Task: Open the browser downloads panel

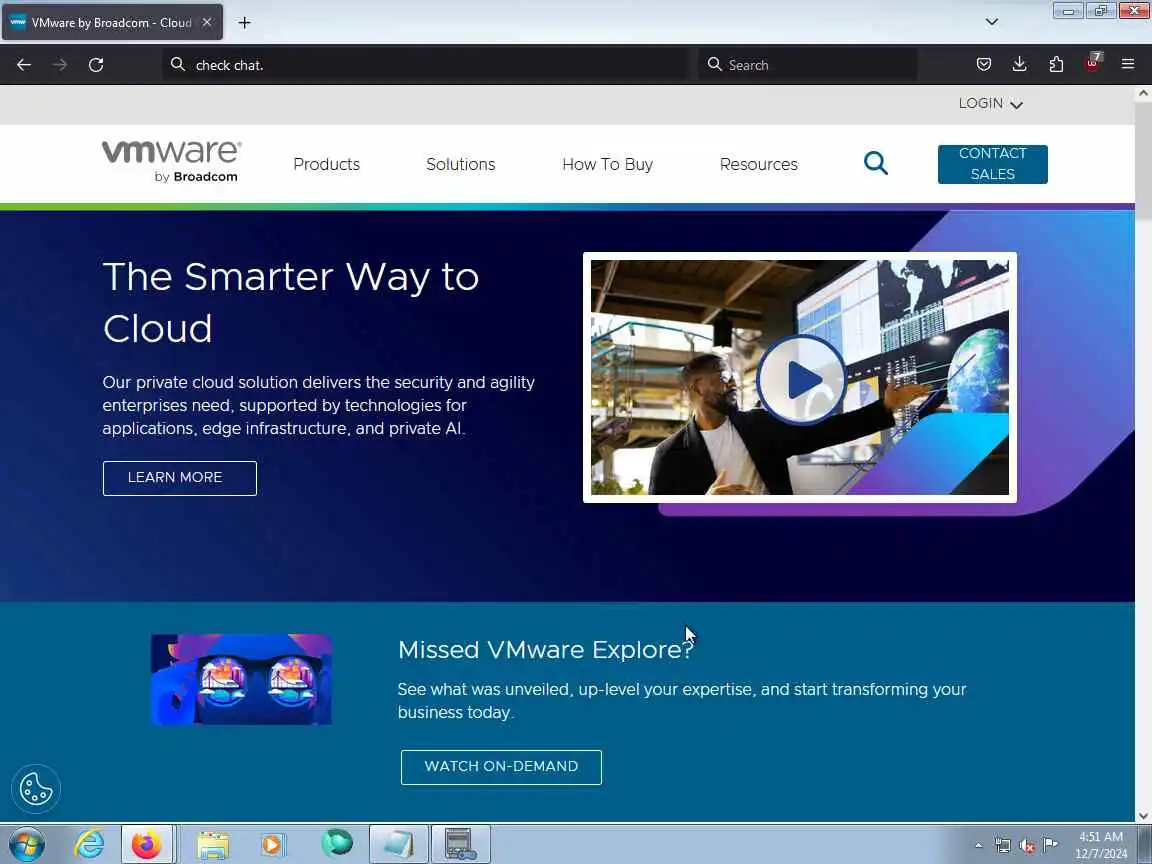Action: pyautogui.click(x=1020, y=65)
